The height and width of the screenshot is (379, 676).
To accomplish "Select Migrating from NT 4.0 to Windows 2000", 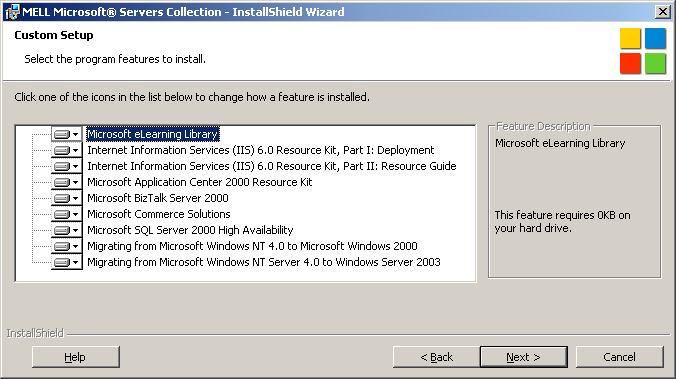I will [252, 246].
